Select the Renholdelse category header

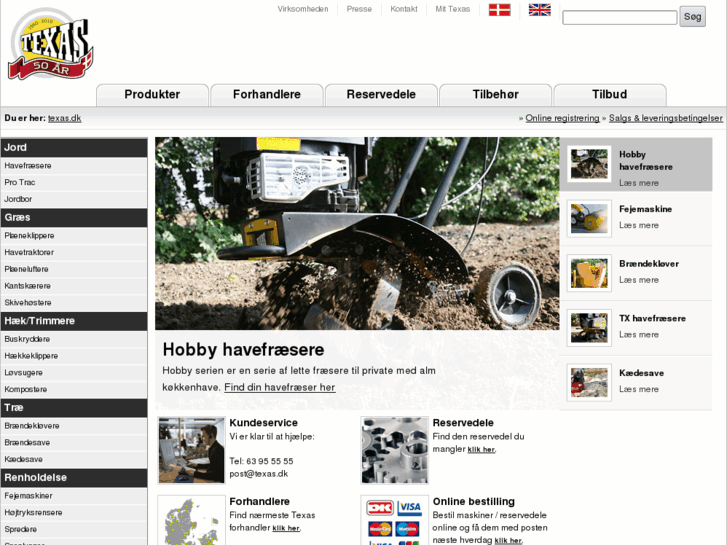click(74, 478)
